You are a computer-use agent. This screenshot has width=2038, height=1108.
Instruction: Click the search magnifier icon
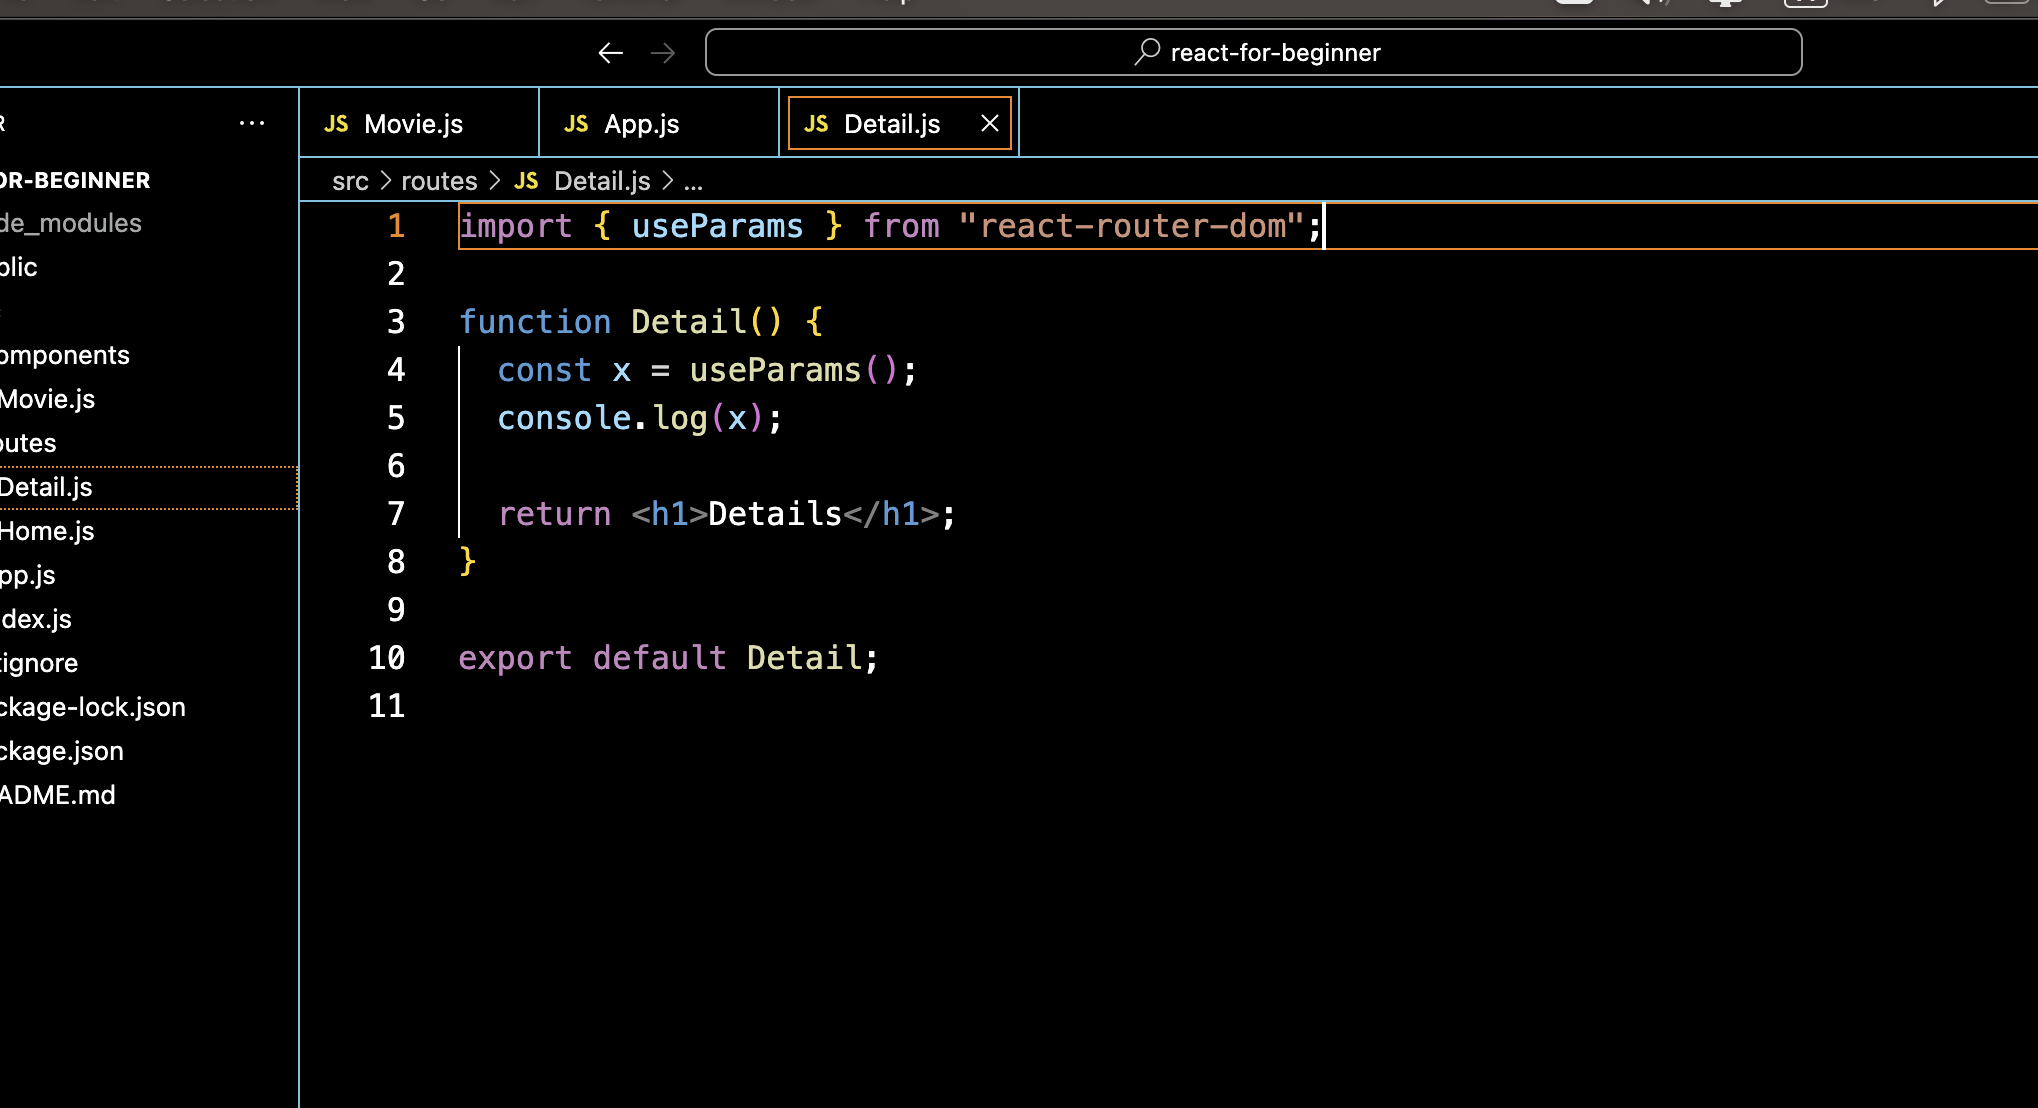(1147, 51)
